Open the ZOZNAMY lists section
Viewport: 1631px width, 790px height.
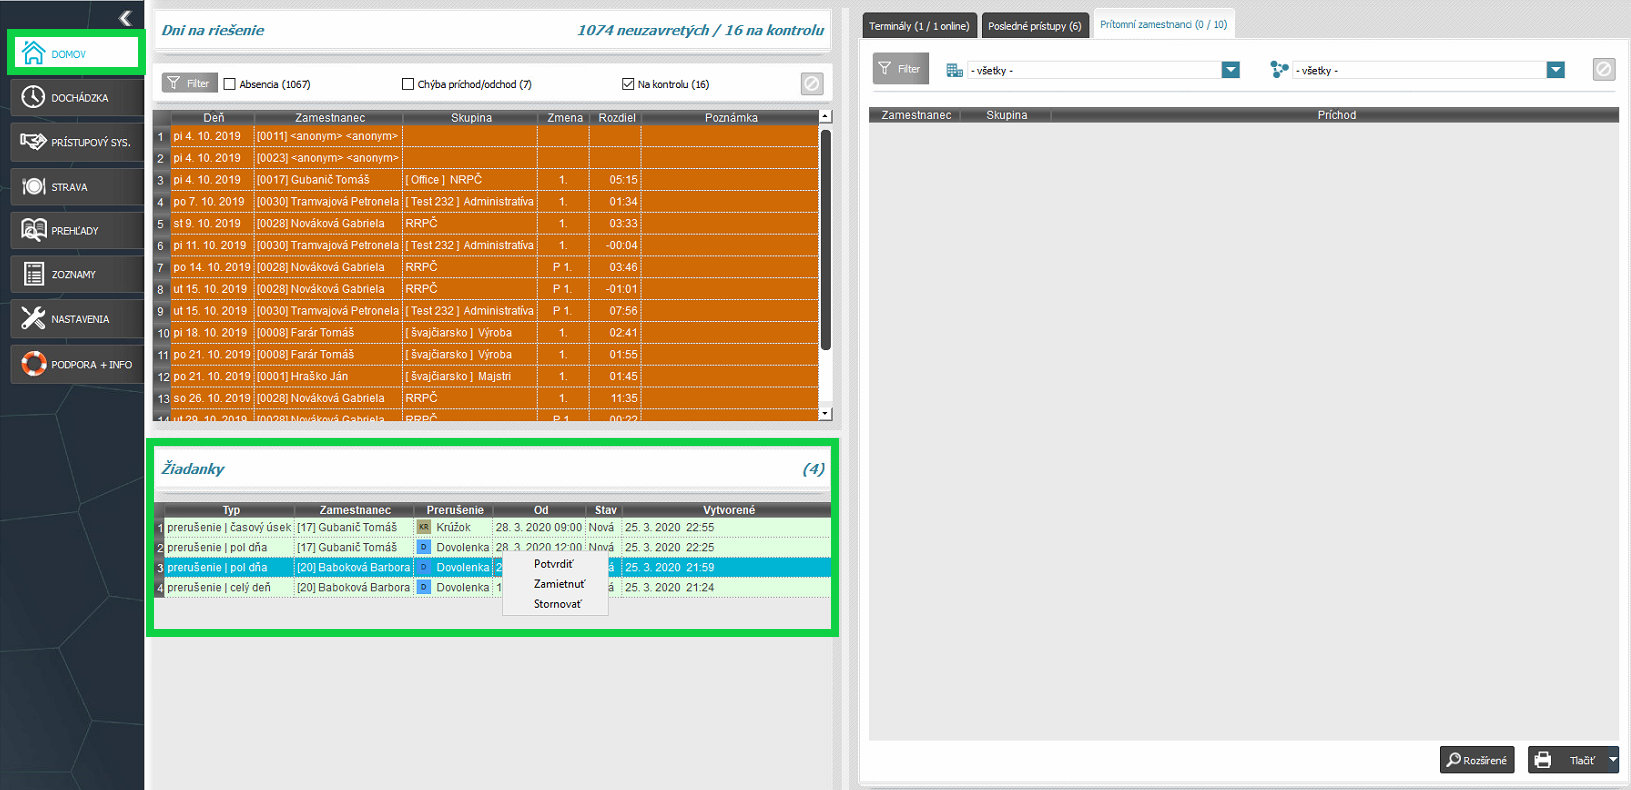pos(77,274)
